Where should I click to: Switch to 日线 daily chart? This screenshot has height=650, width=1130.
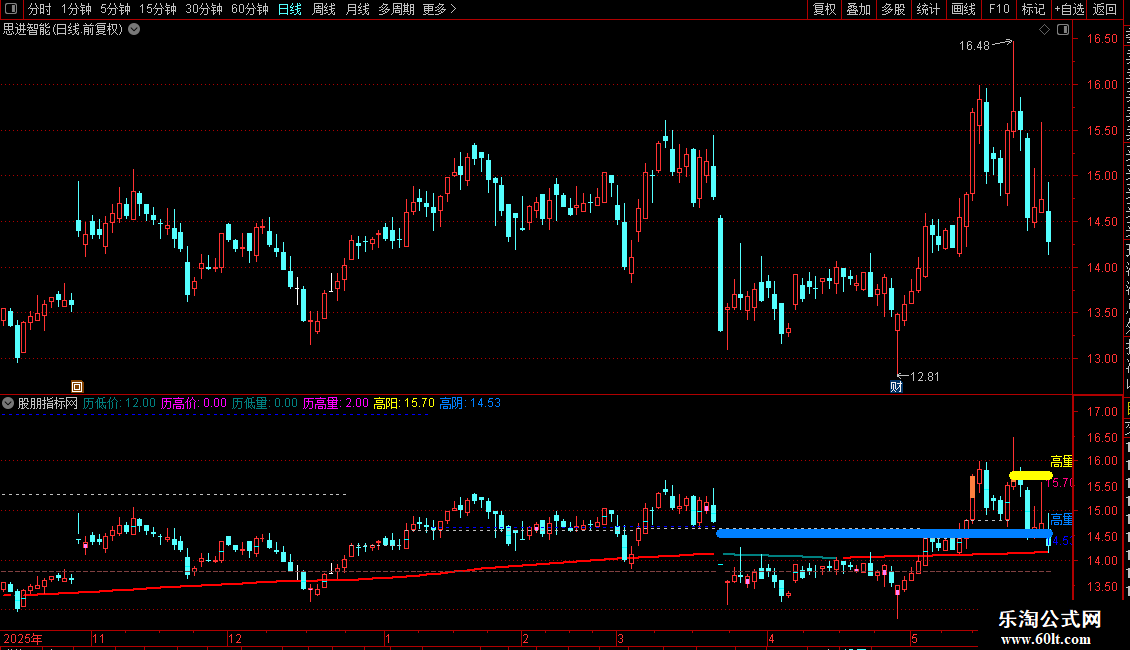pyautogui.click(x=290, y=9)
